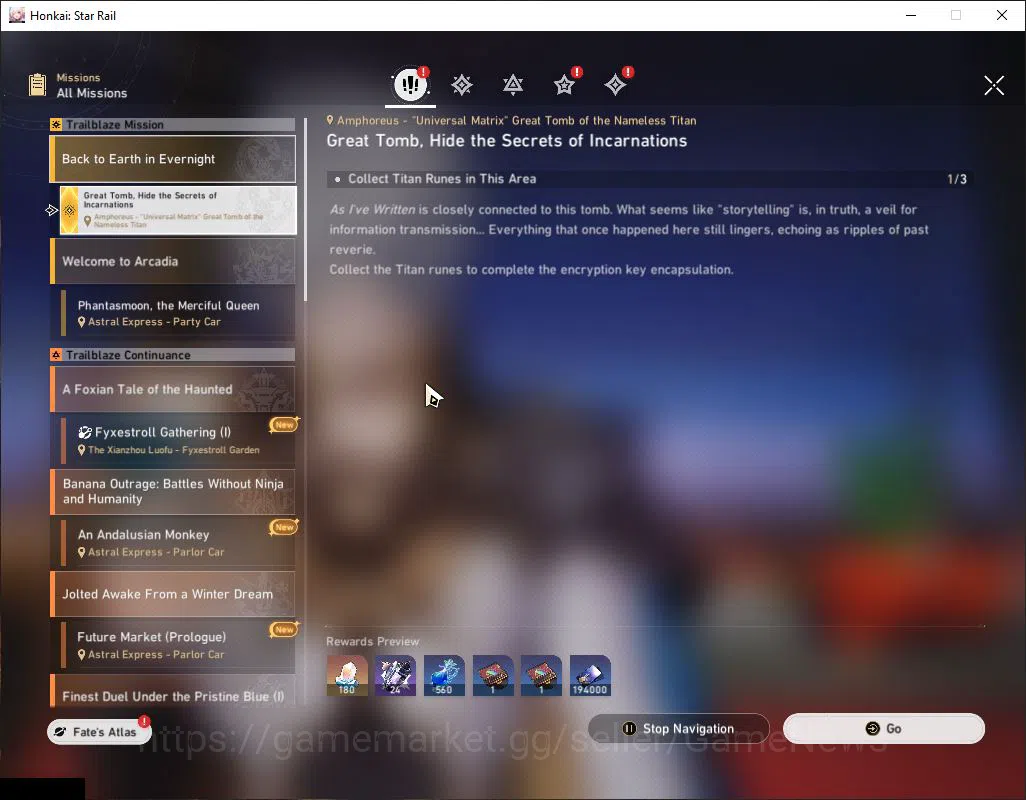Click the window maximize button
The height and width of the screenshot is (800, 1026).
point(956,15)
